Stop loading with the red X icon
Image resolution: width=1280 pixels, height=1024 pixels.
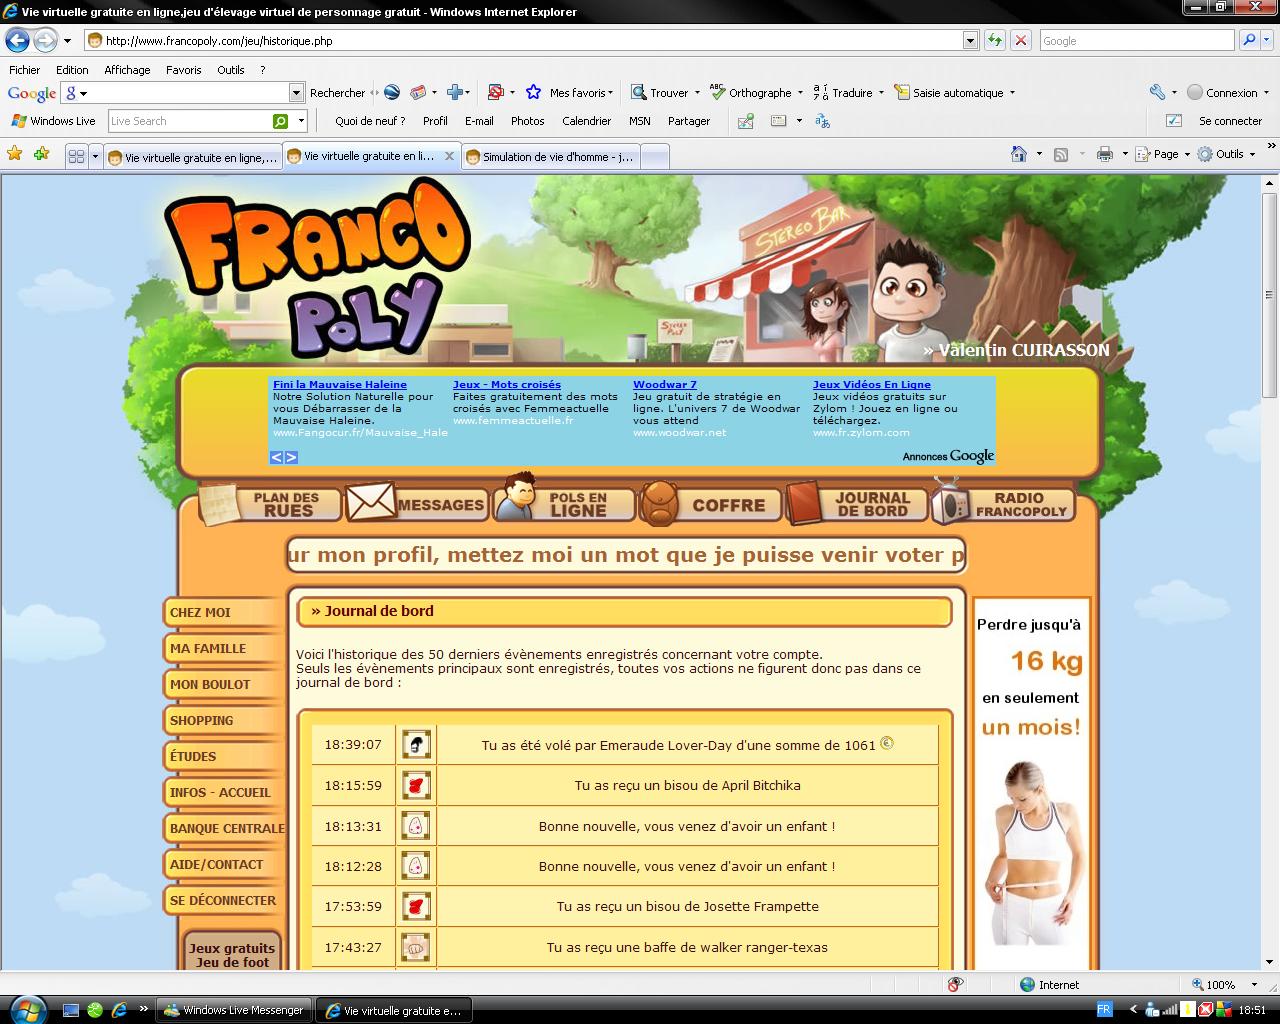pos(1020,40)
